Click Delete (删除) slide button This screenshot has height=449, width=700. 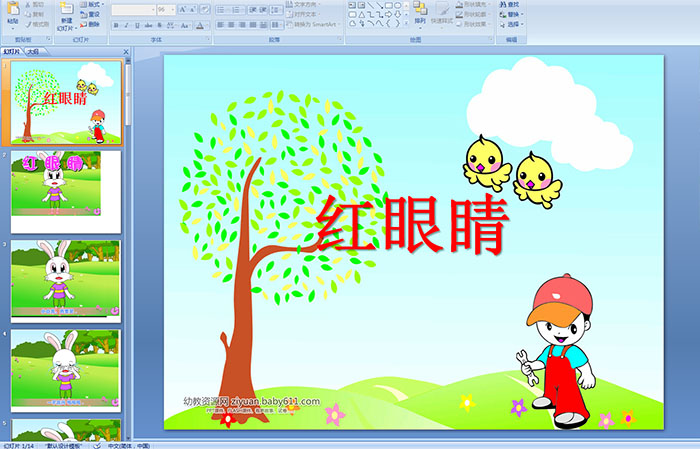pos(90,24)
